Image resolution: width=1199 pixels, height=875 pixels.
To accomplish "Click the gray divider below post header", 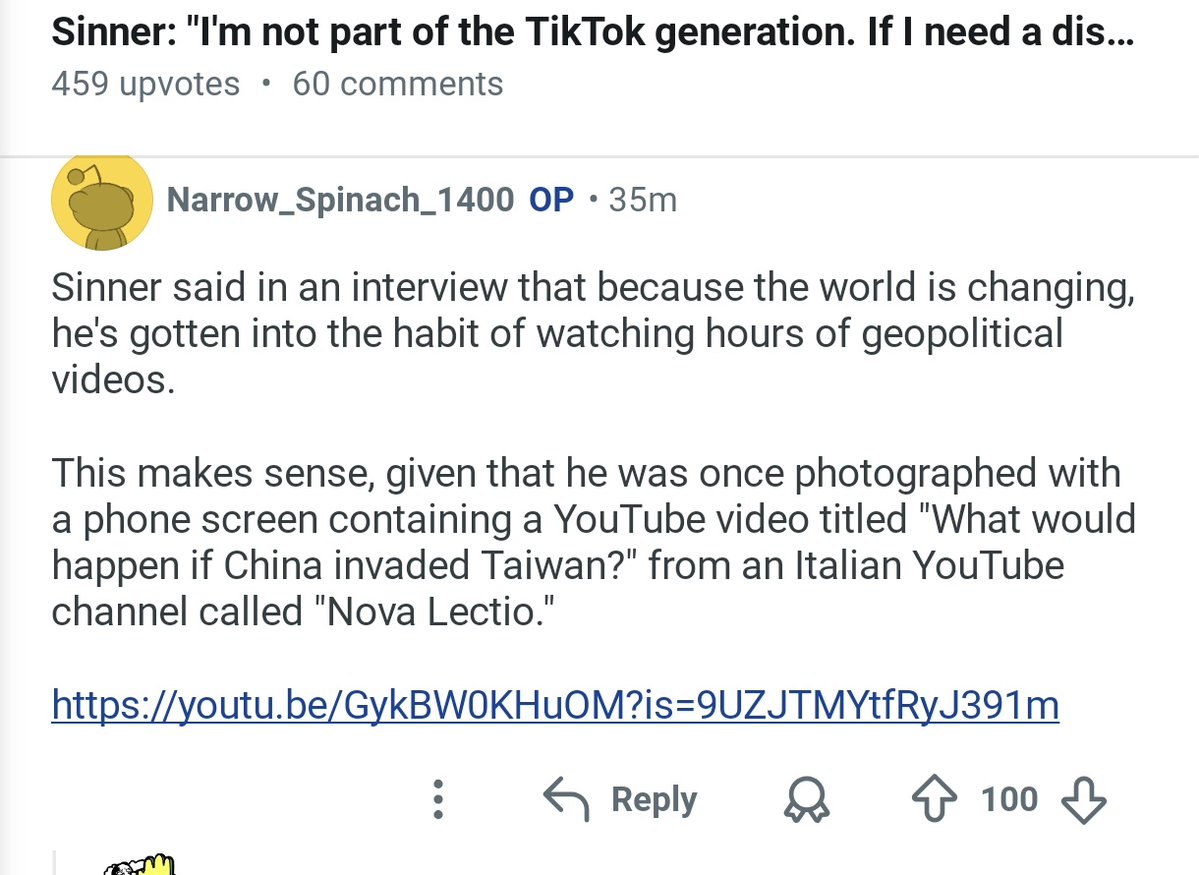I will [600, 154].
